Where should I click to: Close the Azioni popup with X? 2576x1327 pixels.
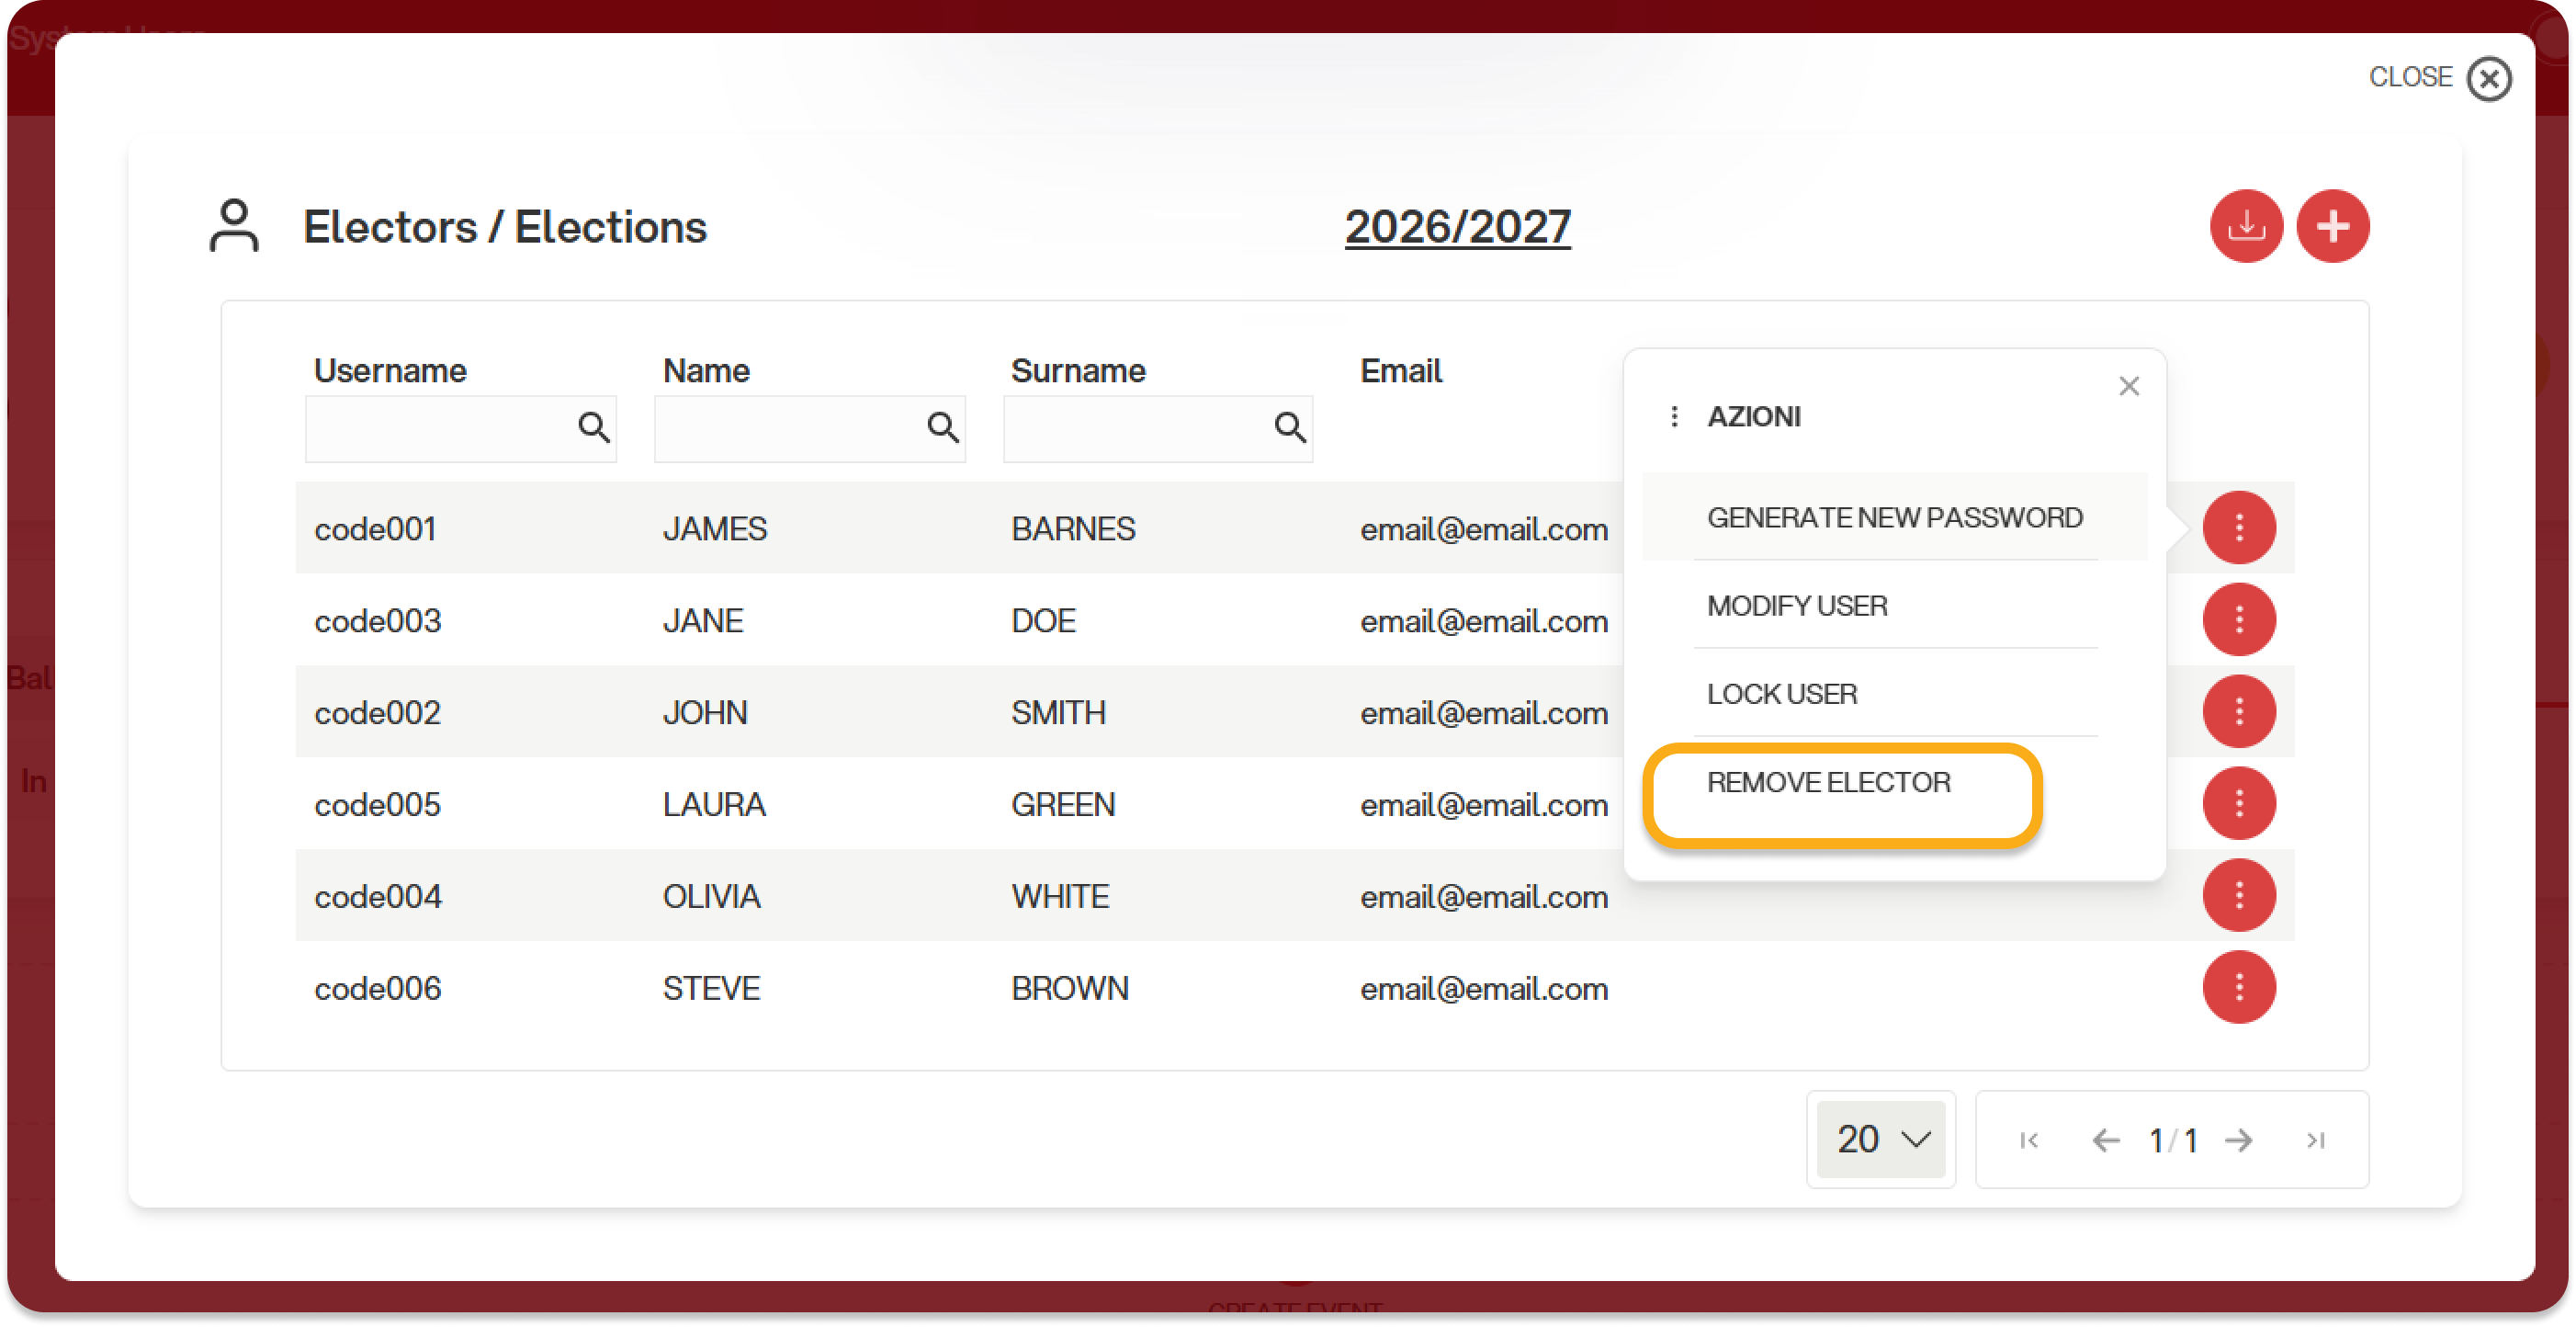(x=2128, y=386)
